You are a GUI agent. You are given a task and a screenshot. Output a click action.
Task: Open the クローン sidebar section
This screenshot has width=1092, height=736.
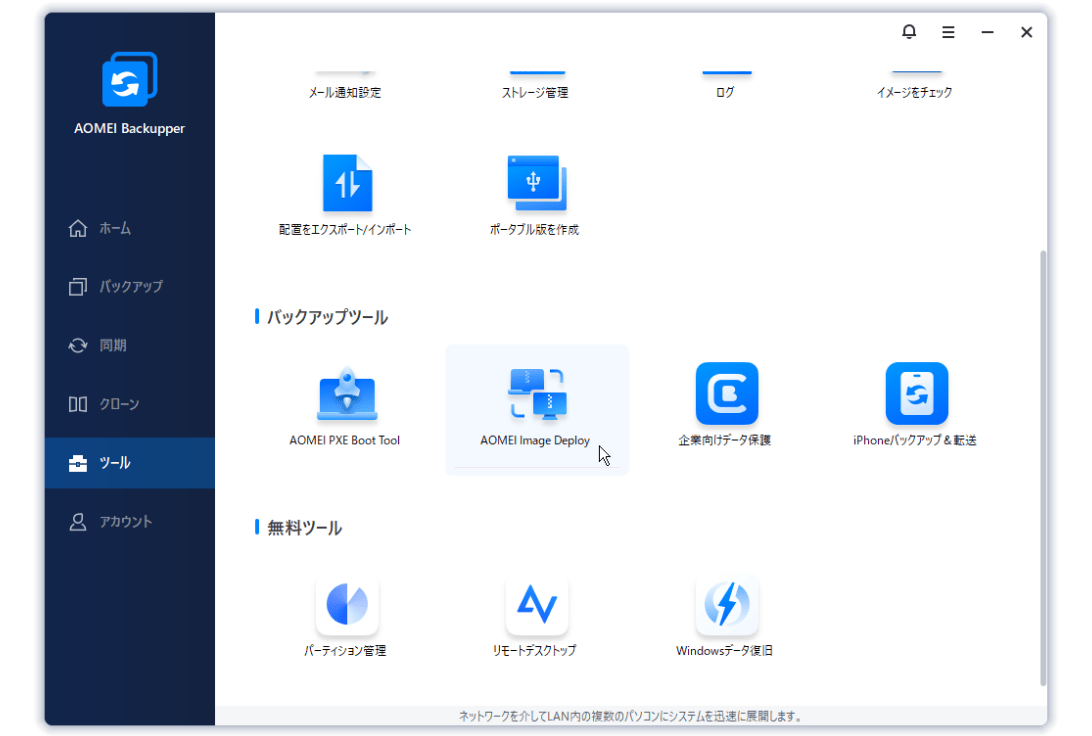[x=130, y=404]
